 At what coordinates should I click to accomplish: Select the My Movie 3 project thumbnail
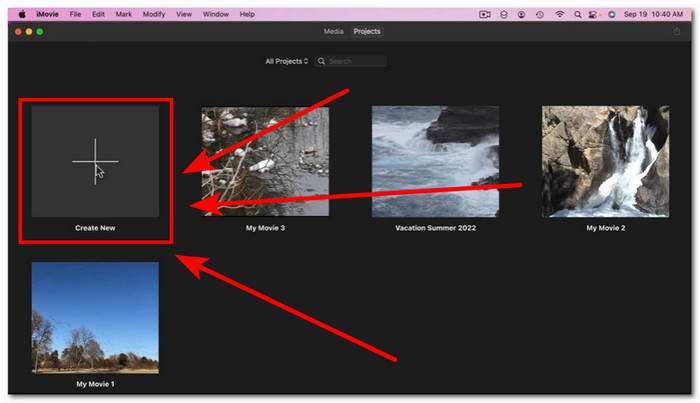265,161
